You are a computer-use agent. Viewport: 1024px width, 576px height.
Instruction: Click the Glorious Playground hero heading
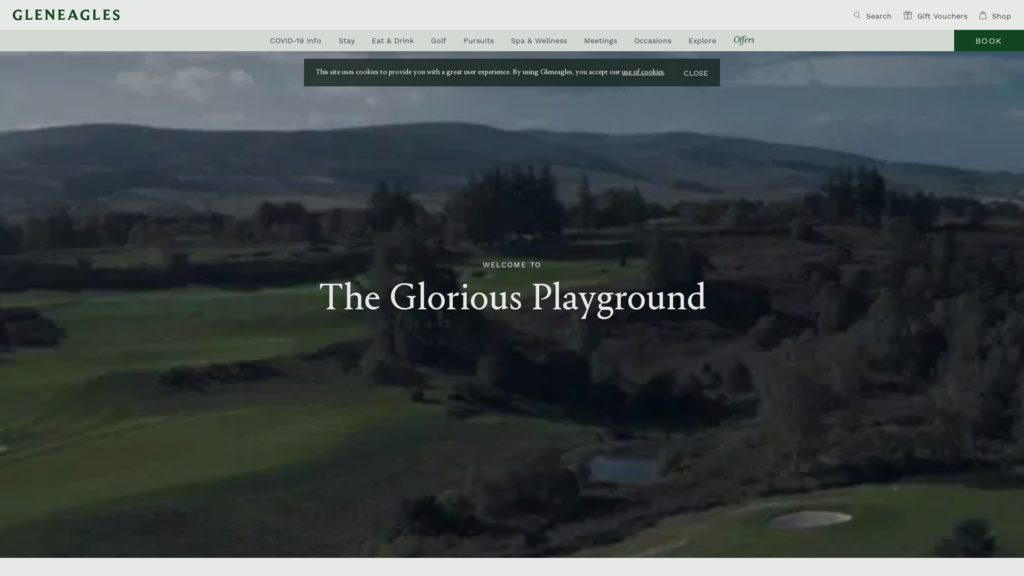[512, 297]
